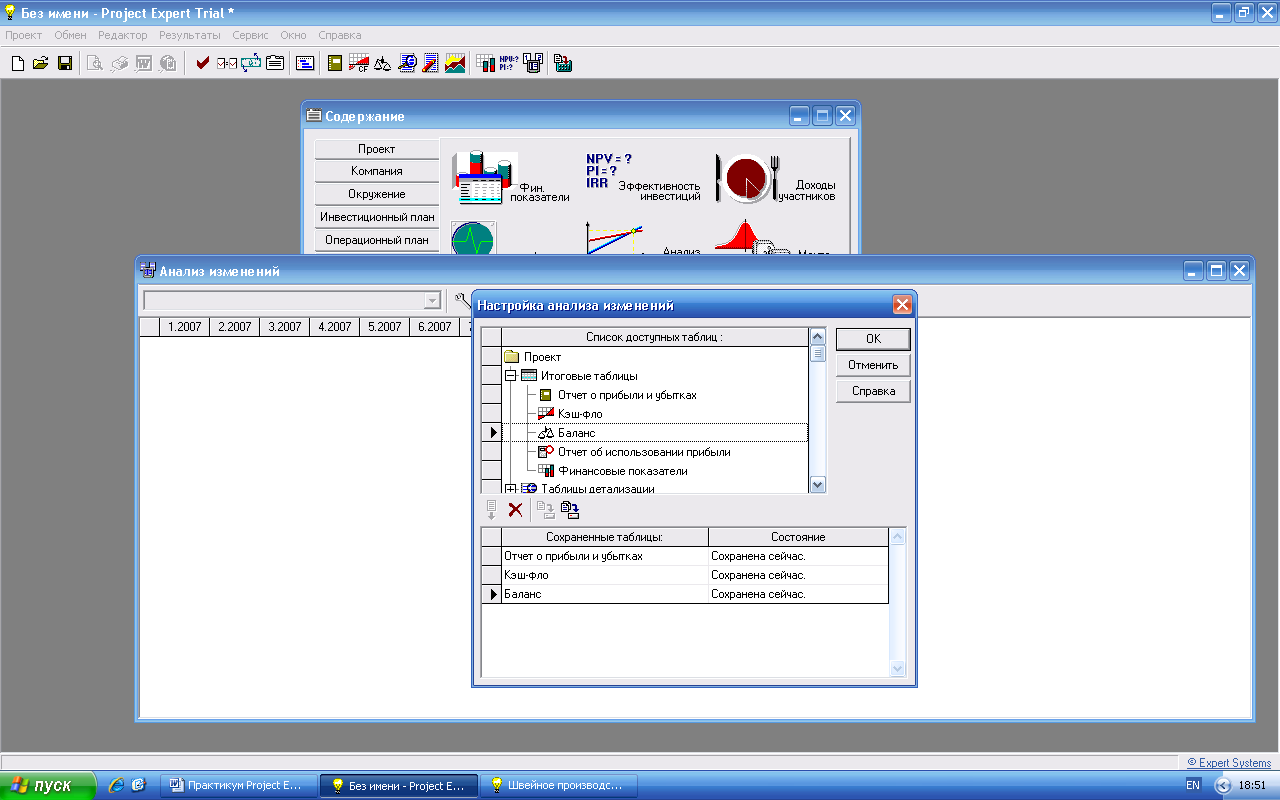Open the Окно menu

tap(293, 35)
